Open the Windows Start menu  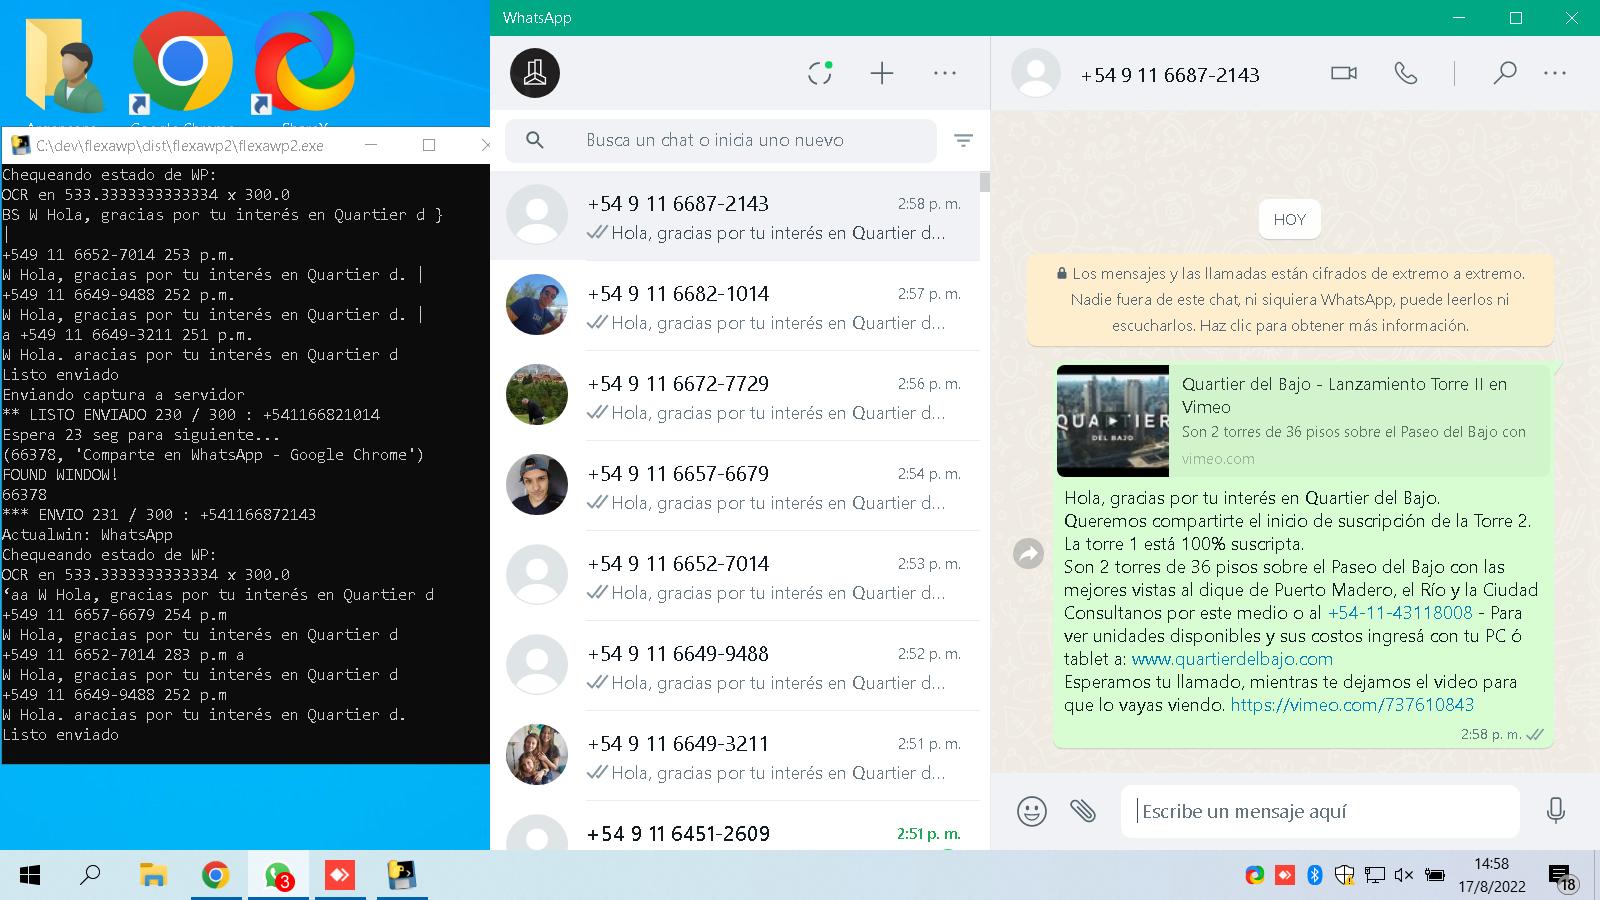[x=30, y=876]
